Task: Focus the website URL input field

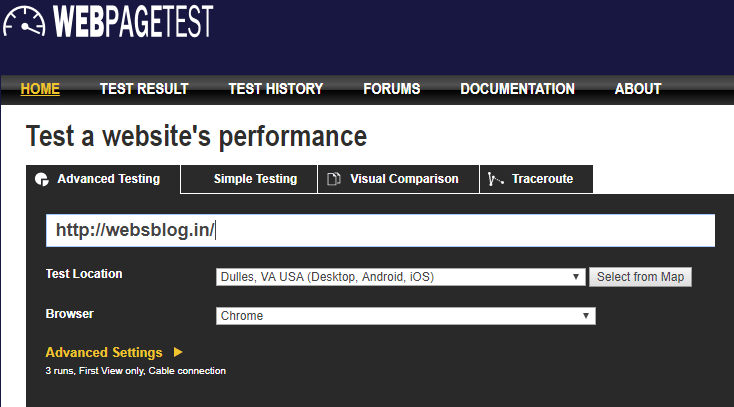Action: (380, 230)
